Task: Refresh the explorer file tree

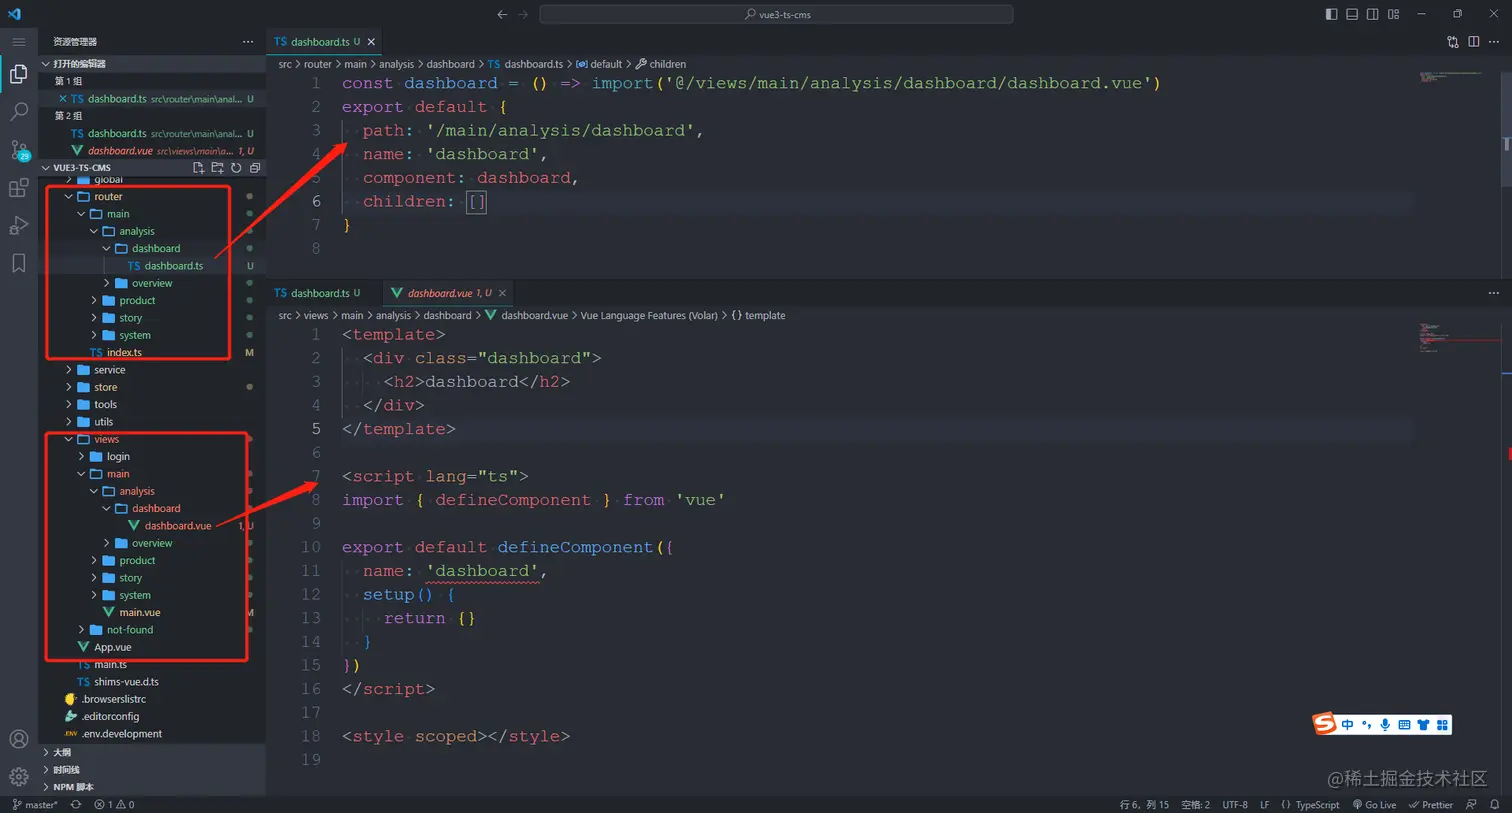Action: click(236, 168)
